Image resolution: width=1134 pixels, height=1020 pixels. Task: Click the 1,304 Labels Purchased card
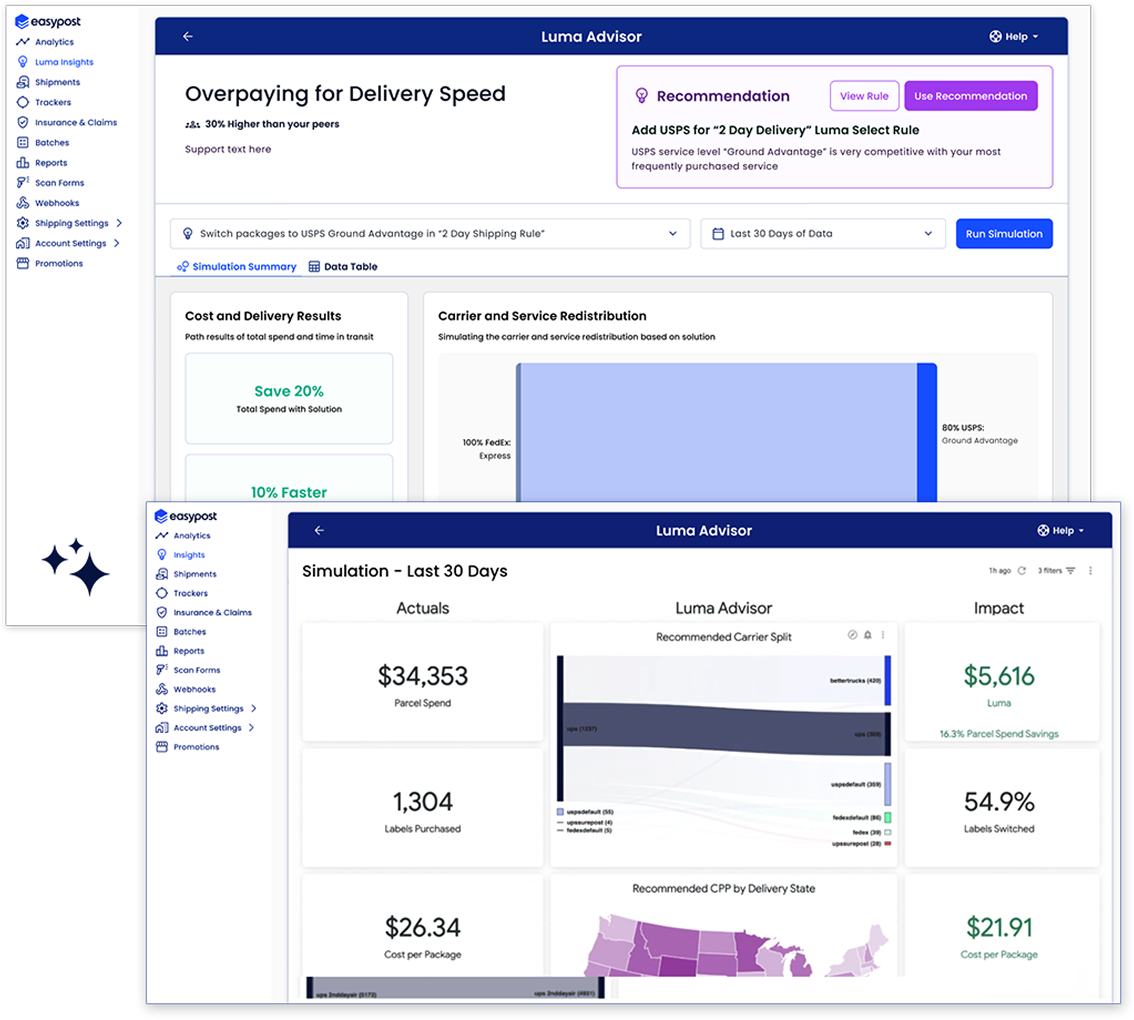[422, 808]
